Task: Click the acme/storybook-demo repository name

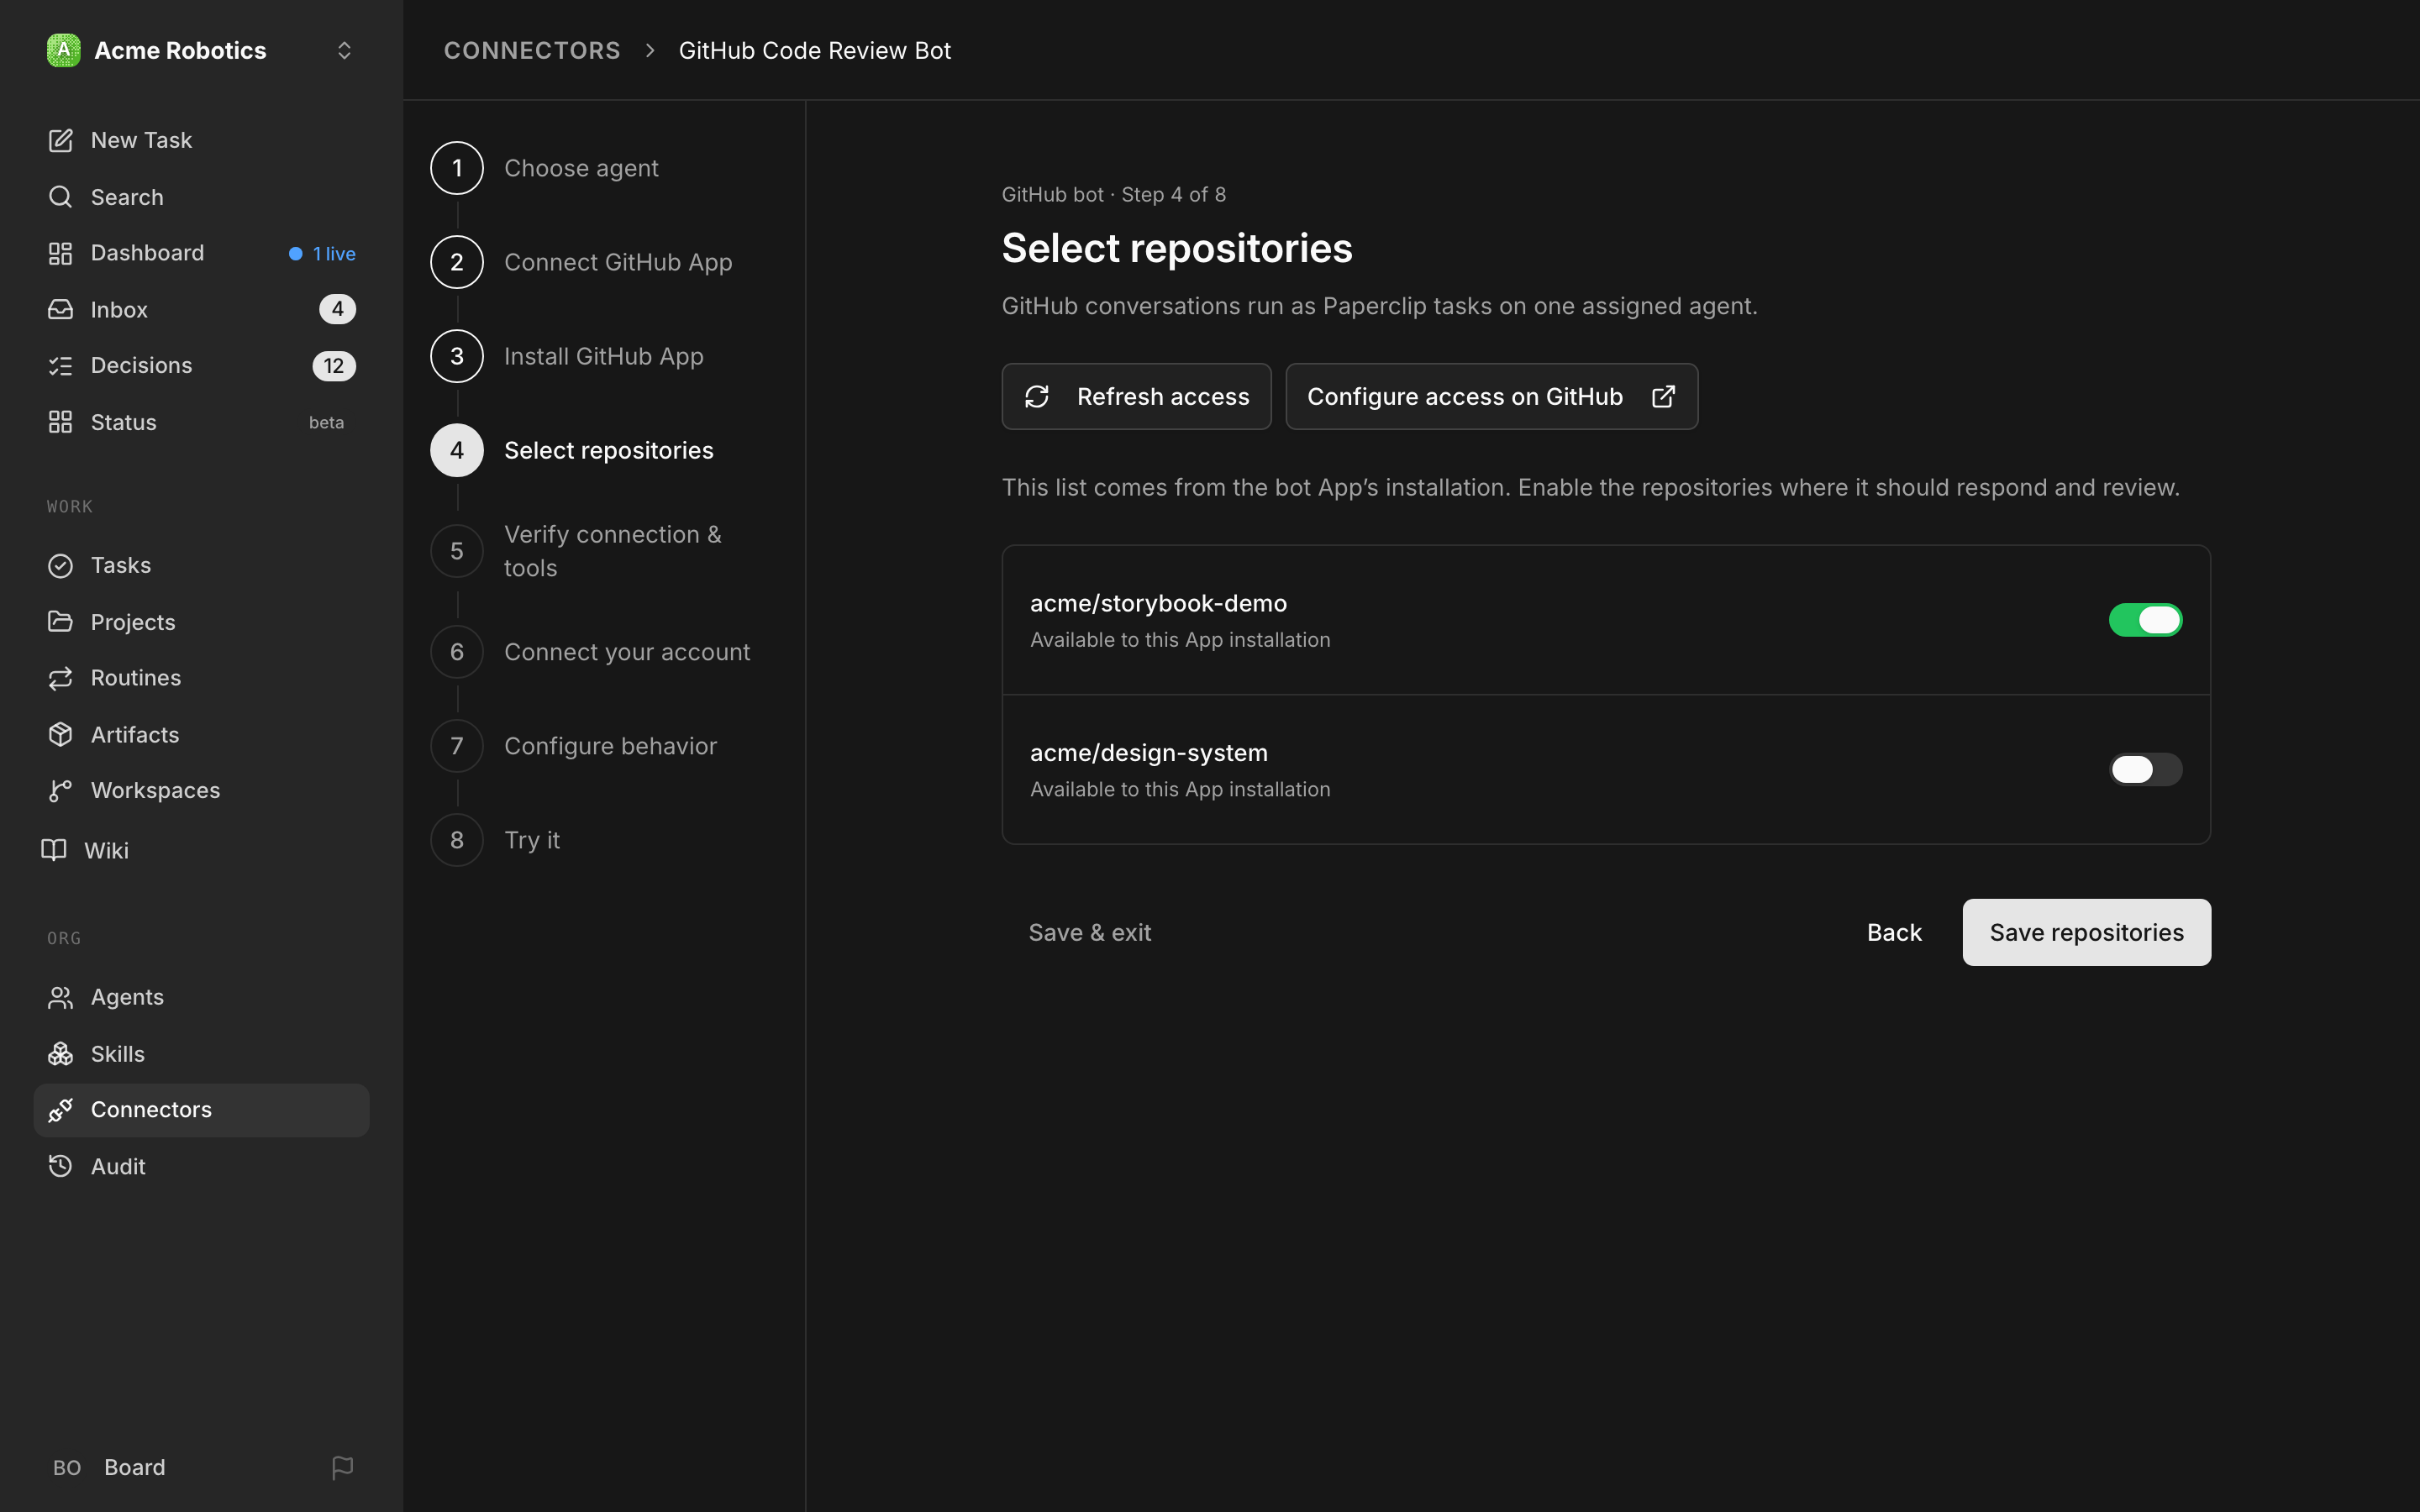Action: point(1158,603)
